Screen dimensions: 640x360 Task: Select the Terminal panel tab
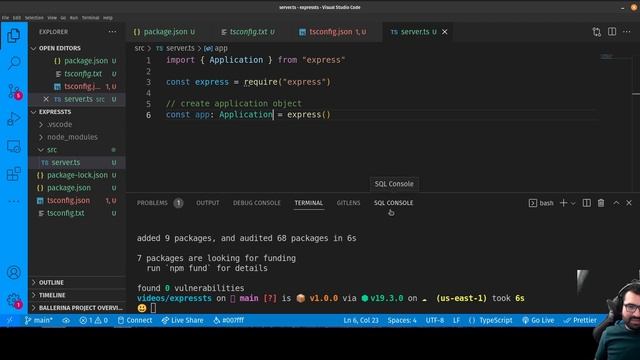pyautogui.click(x=309, y=203)
